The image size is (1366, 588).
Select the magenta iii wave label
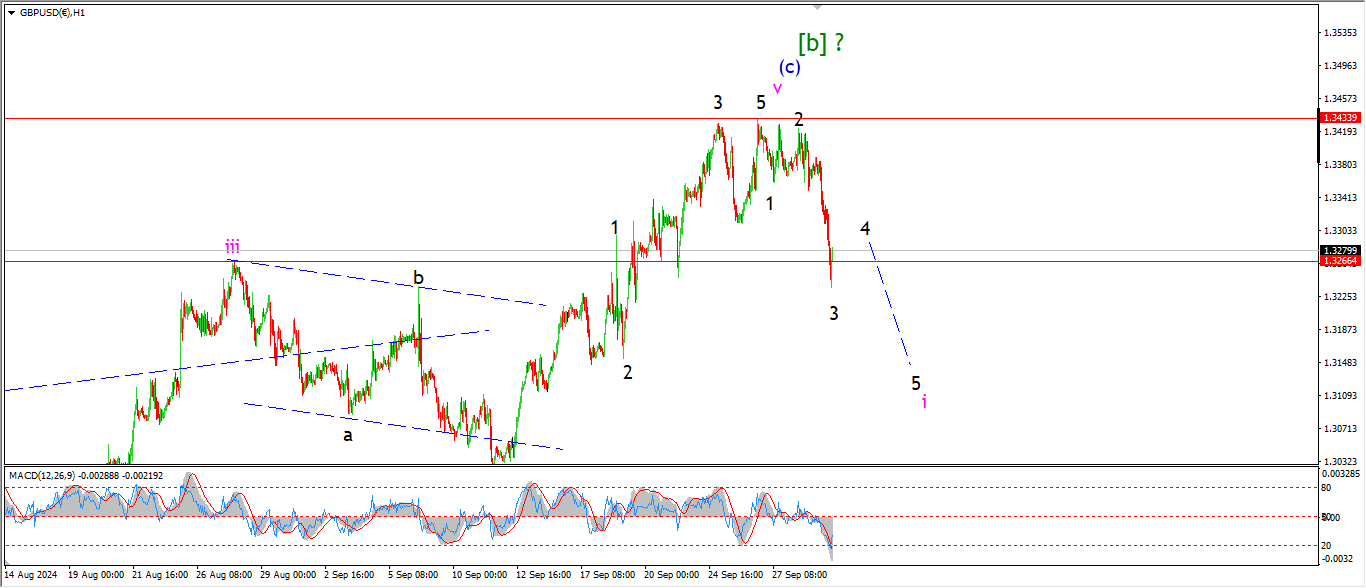tap(232, 245)
